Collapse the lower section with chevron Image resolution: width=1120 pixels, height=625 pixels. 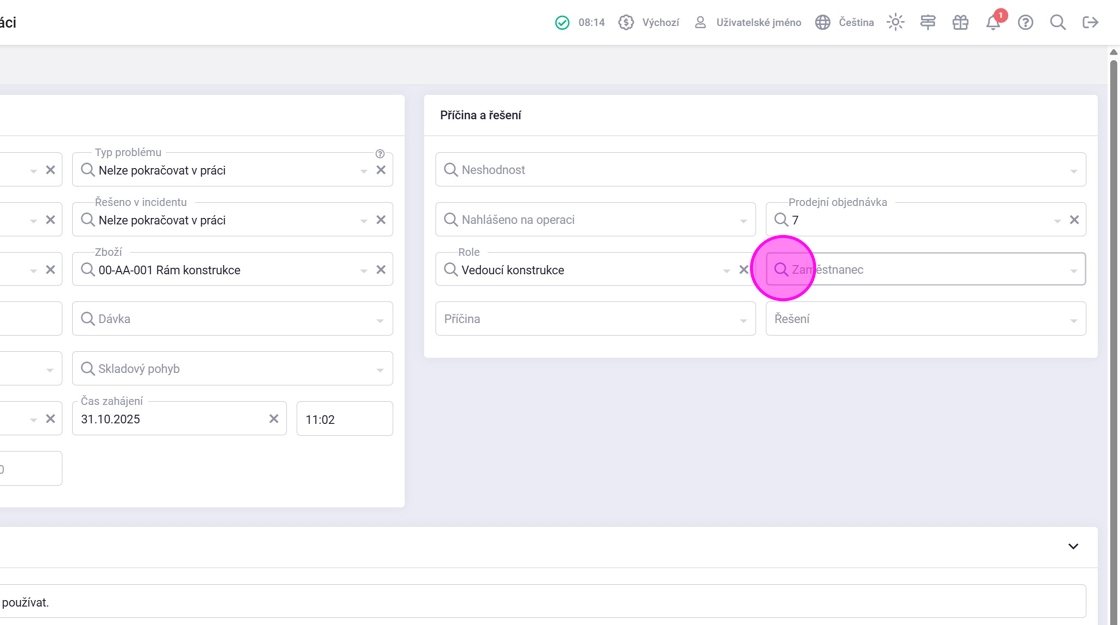[x=1073, y=547]
